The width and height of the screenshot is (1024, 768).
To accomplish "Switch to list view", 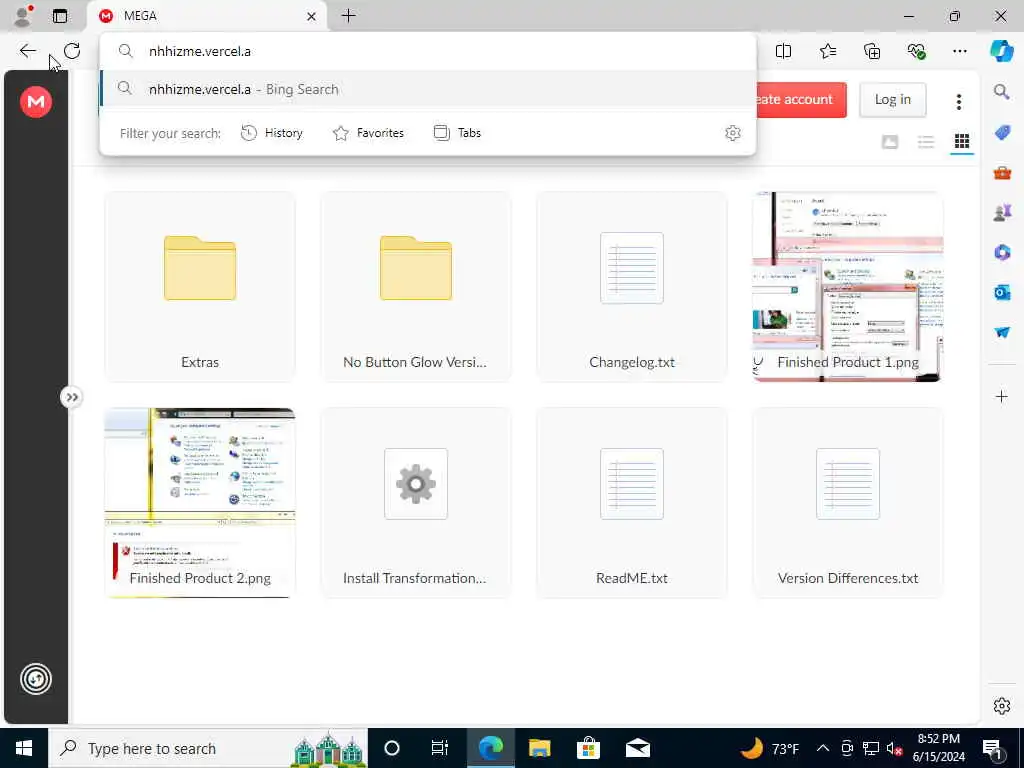I will click(925, 142).
